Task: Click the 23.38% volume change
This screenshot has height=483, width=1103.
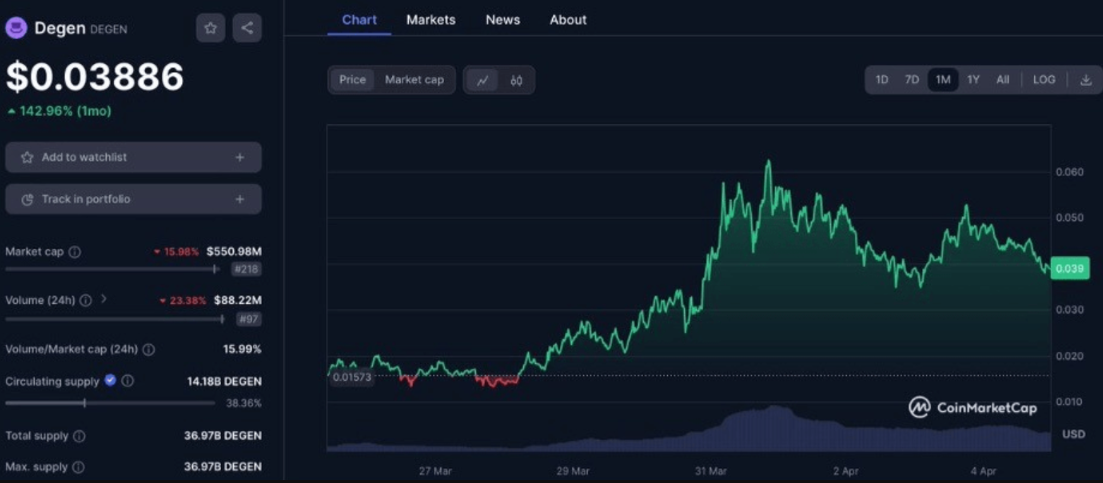Action: pyautogui.click(x=183, y=301)
